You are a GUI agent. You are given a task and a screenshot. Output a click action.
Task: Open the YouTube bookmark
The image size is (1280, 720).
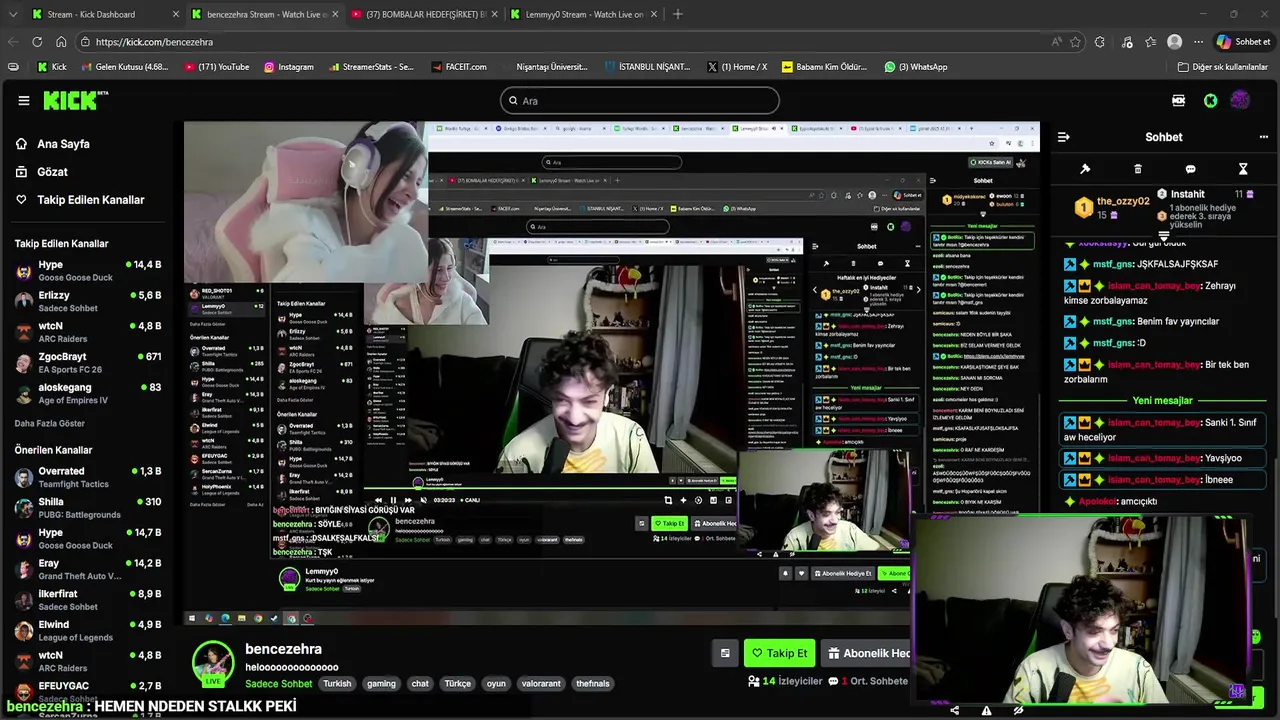(x=217, y=67)
